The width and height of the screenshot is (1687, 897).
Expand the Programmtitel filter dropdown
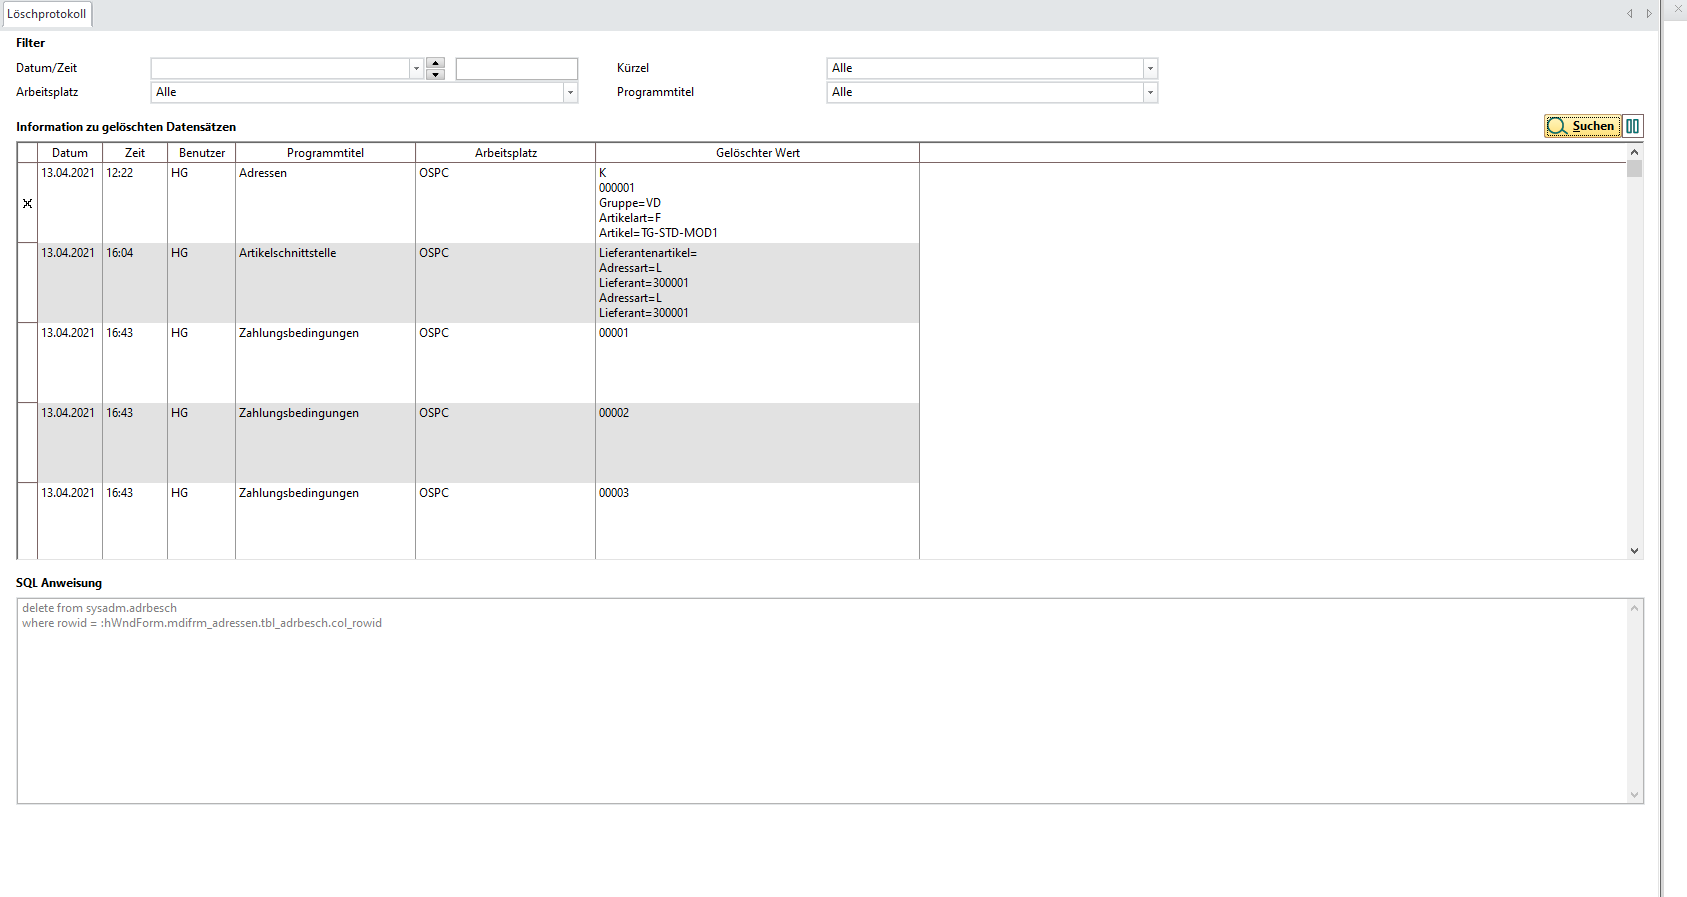click(1150, 92)
